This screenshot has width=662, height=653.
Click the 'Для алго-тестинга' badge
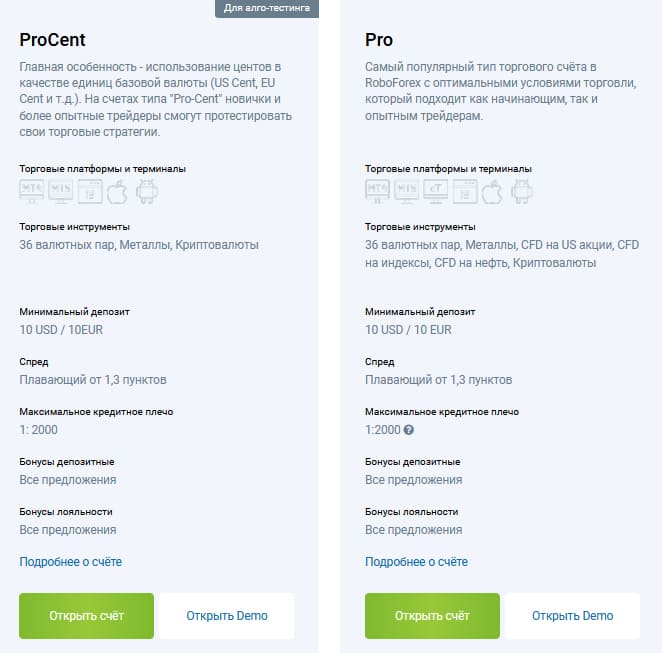(x=266, y=8)
